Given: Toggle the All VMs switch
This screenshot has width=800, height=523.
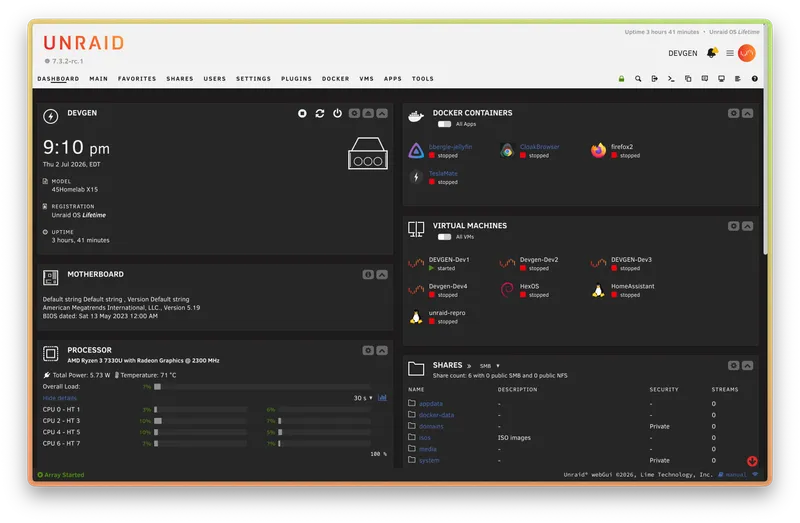Looking at the screenshot, I should 444,237.
